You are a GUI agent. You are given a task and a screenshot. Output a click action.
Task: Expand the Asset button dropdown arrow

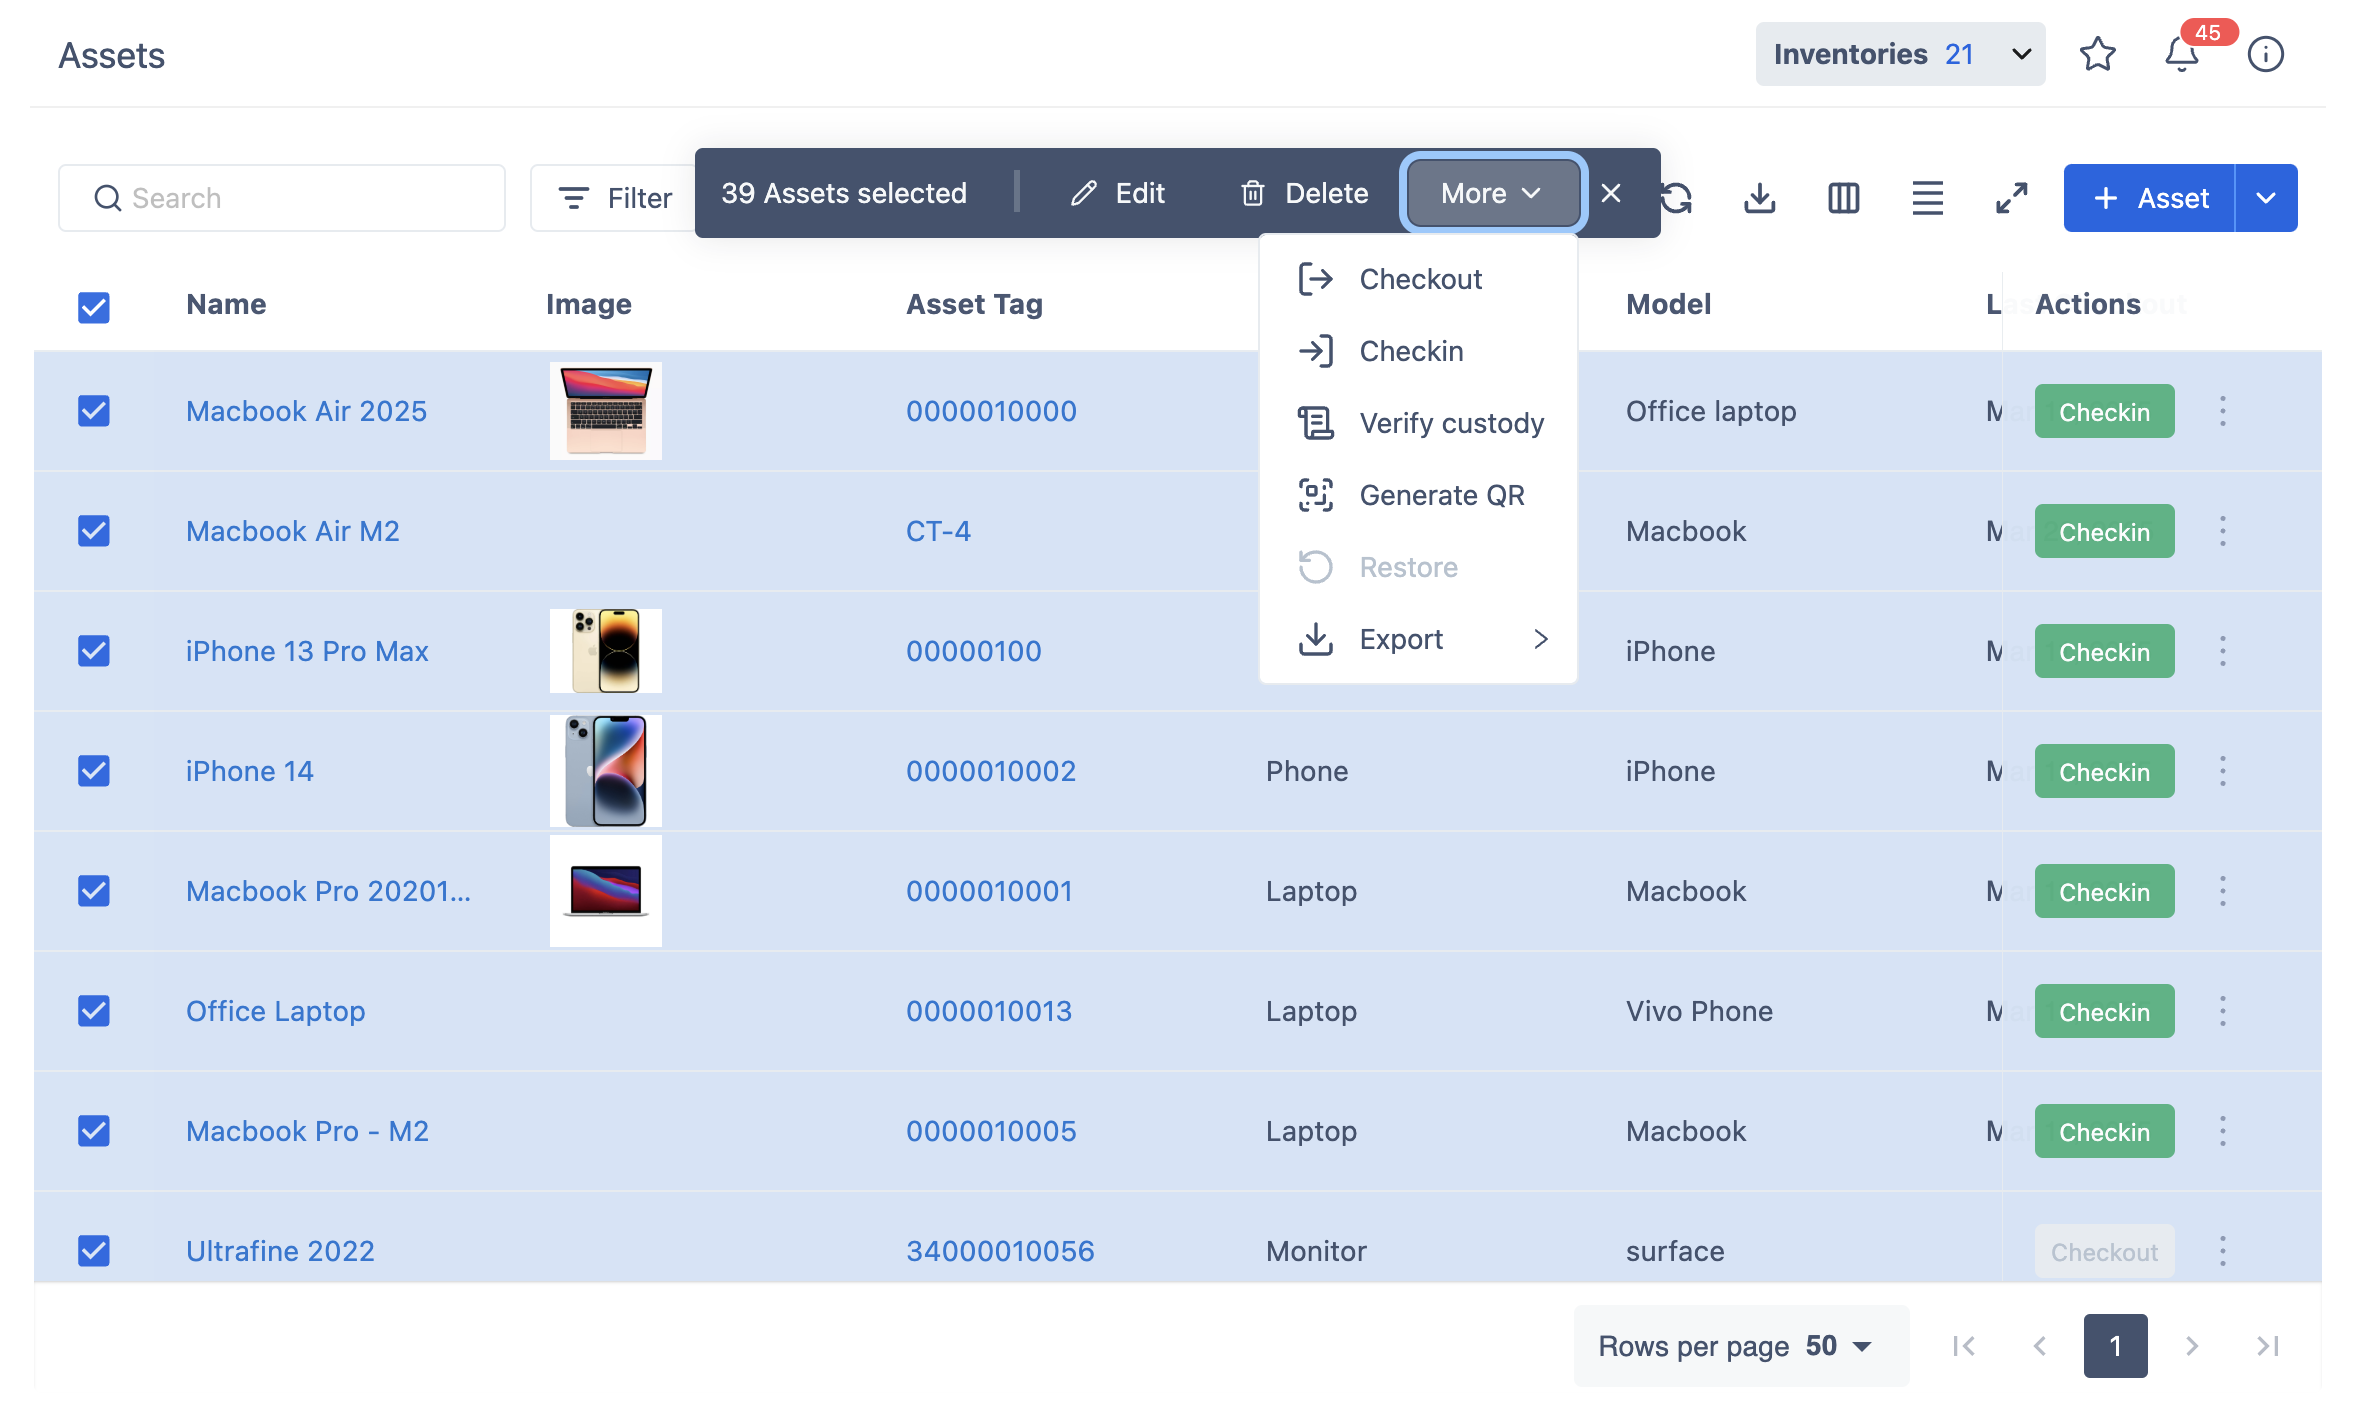(2265, 198)
